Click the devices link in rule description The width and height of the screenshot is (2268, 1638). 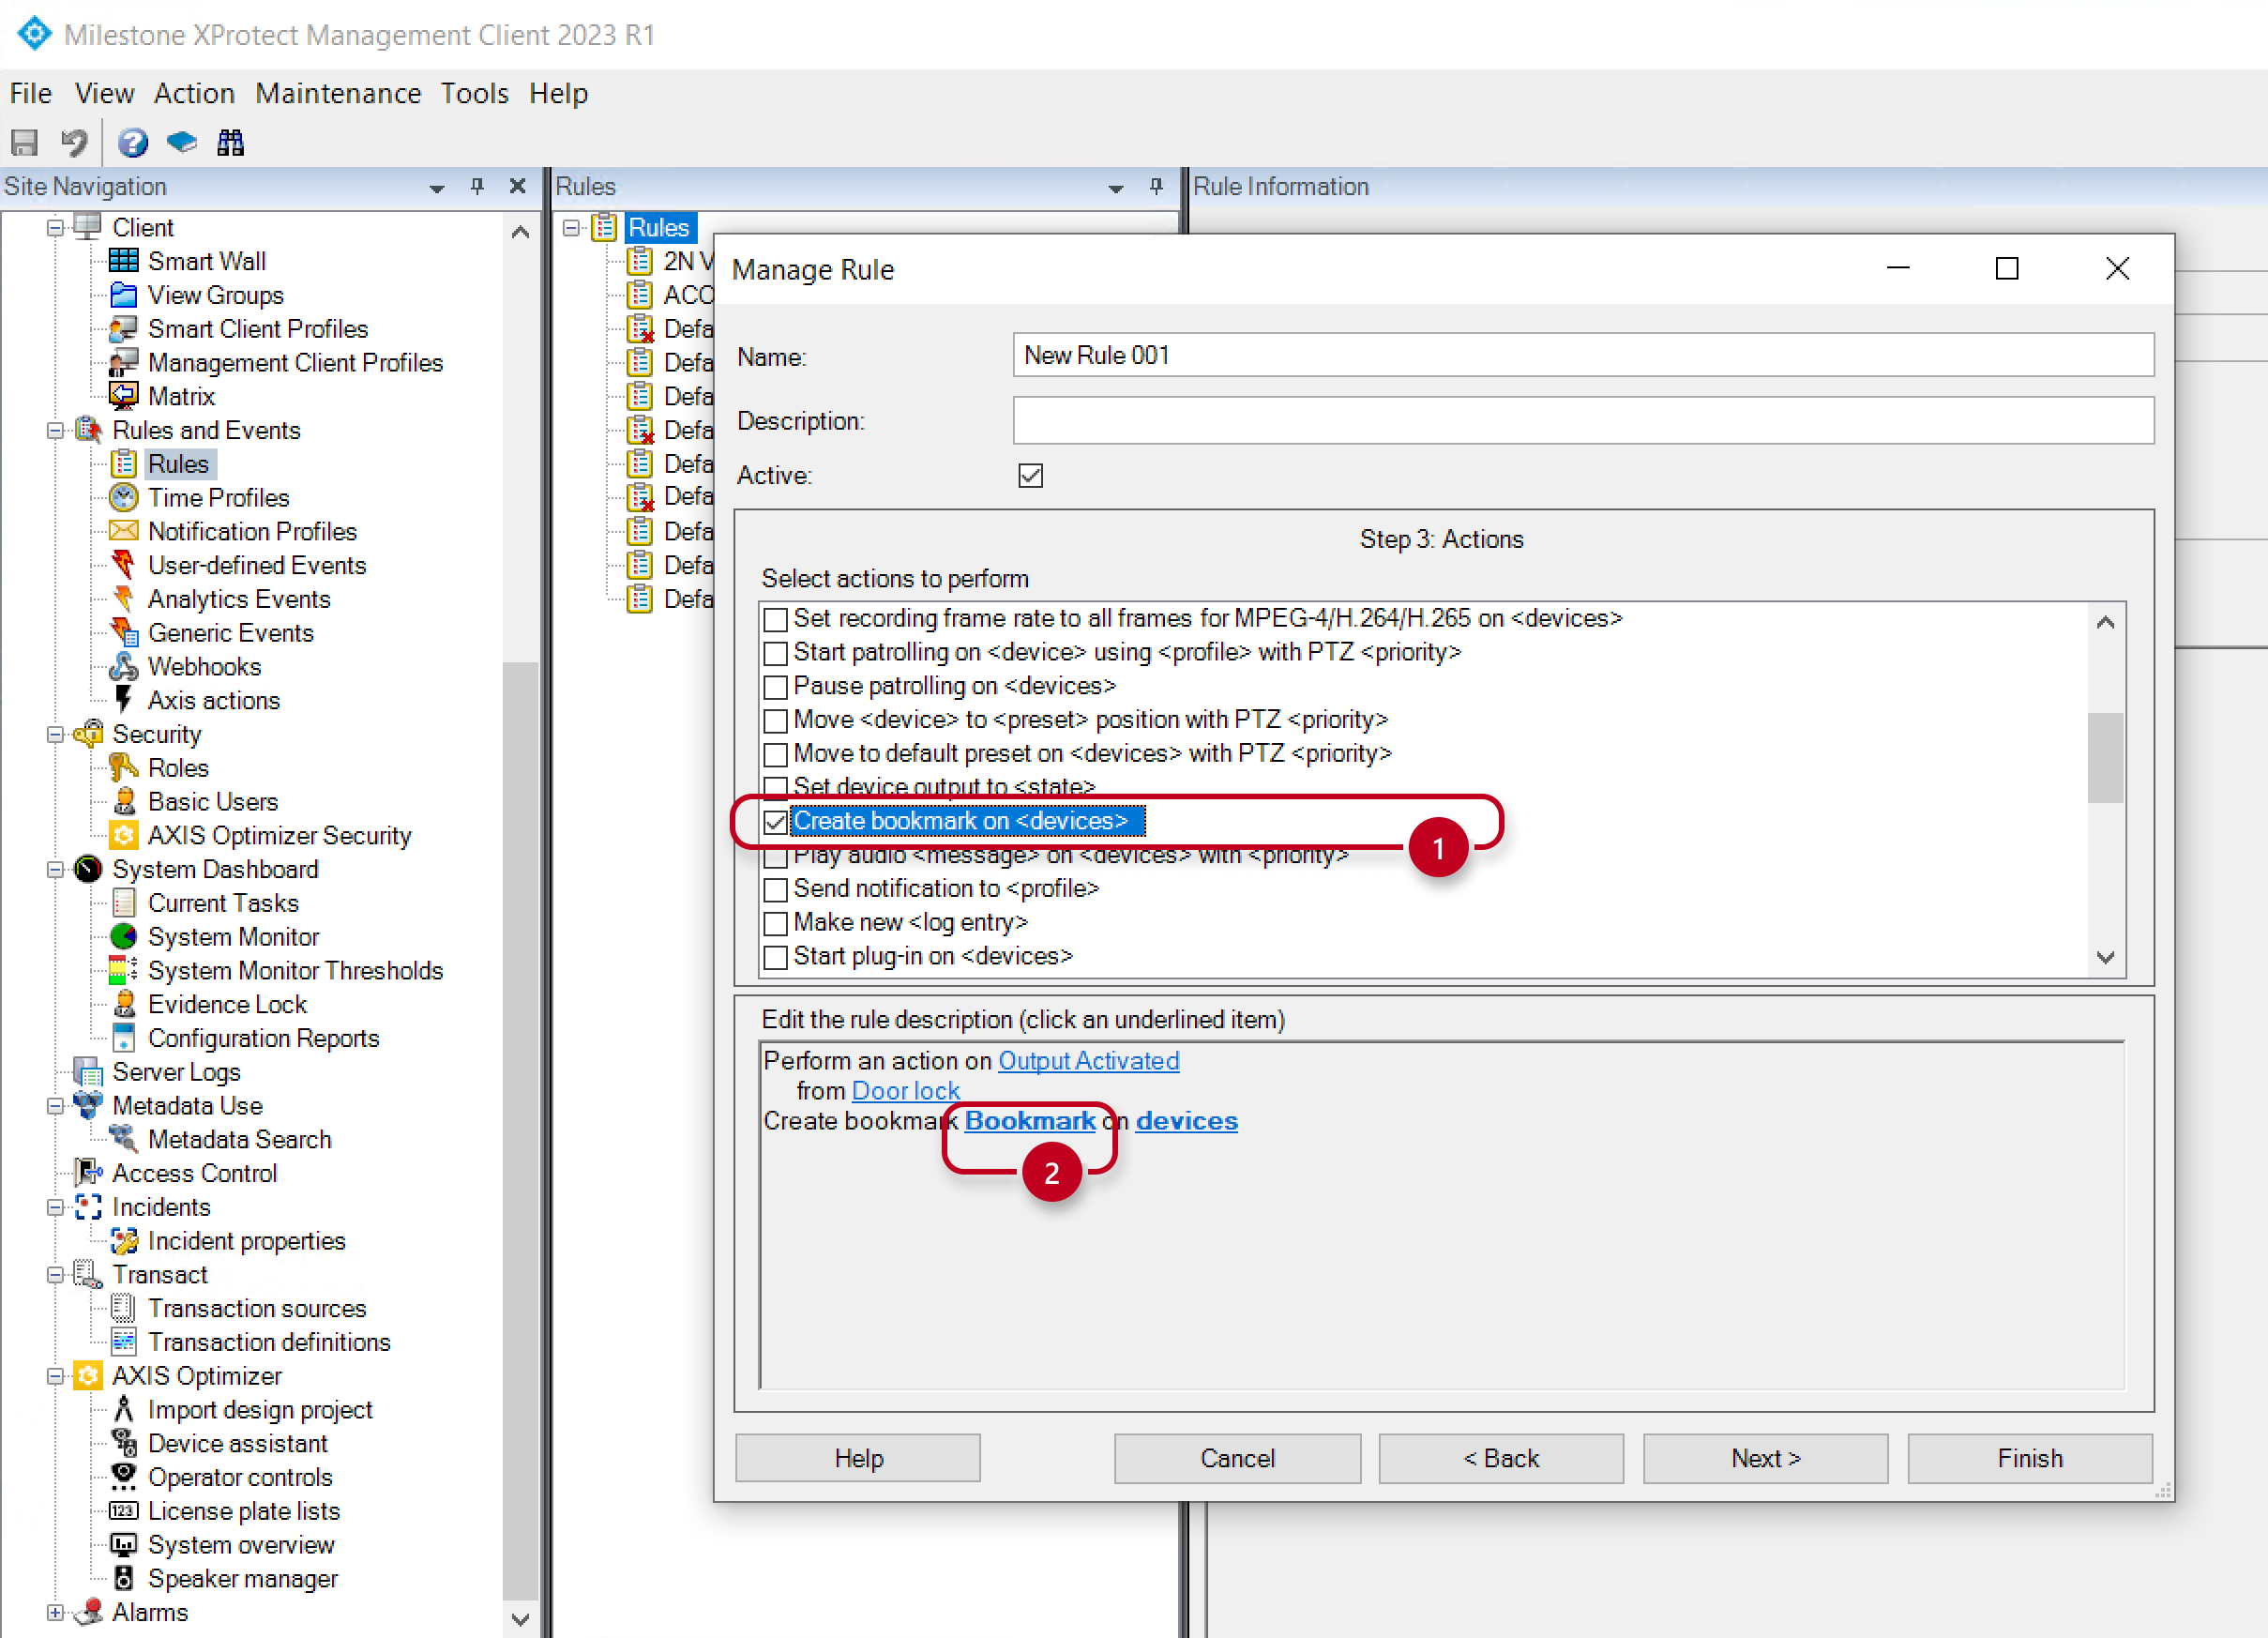click(1186, 1121)
